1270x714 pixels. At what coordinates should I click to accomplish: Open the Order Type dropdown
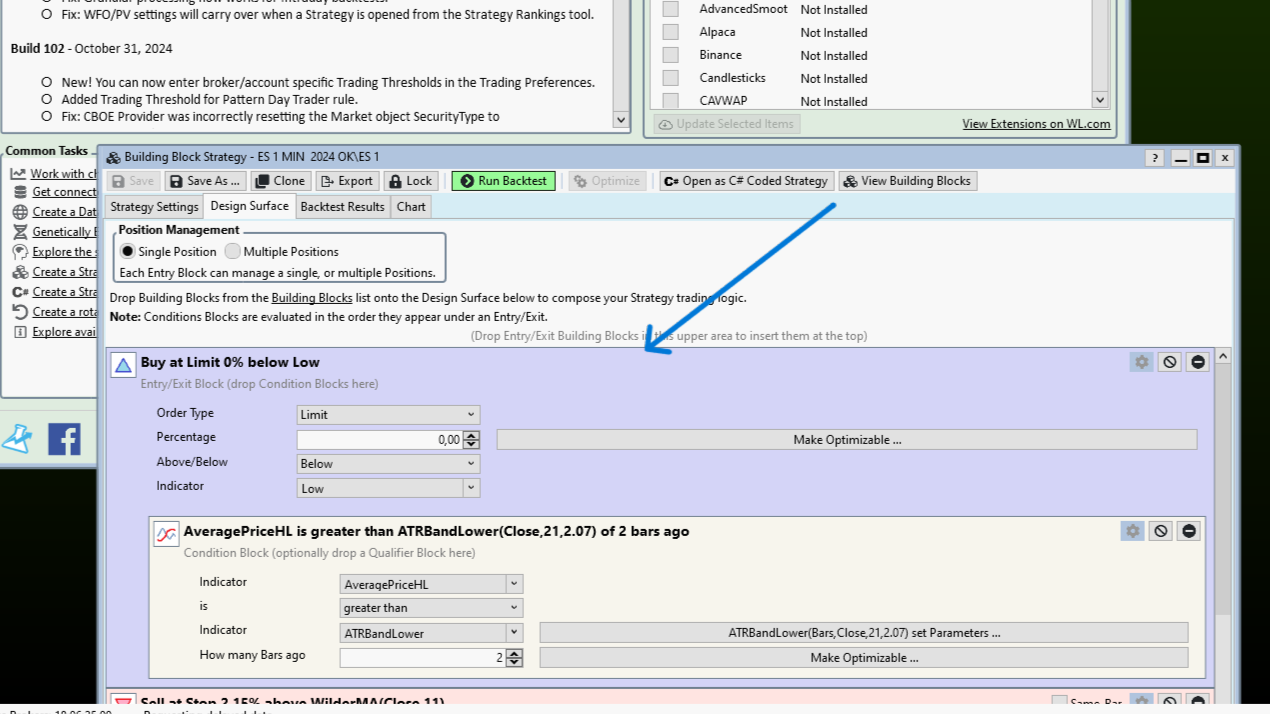[388, 415]
